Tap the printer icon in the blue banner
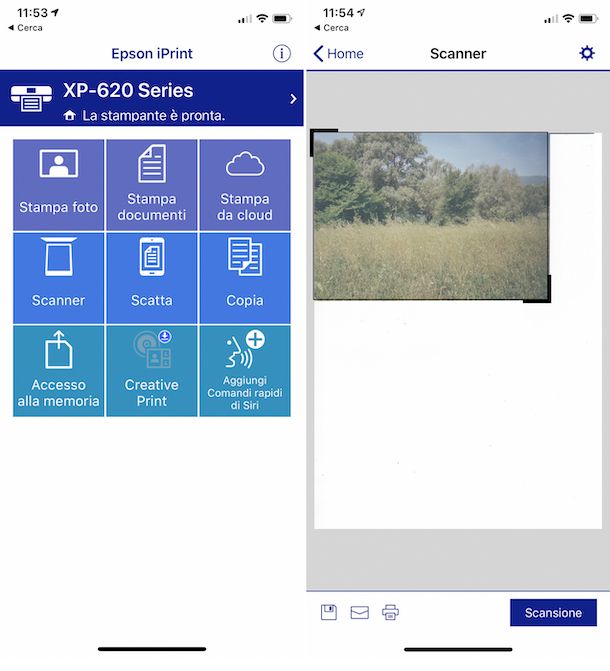This screenshot has width=610, height=671. click(31, 98)
